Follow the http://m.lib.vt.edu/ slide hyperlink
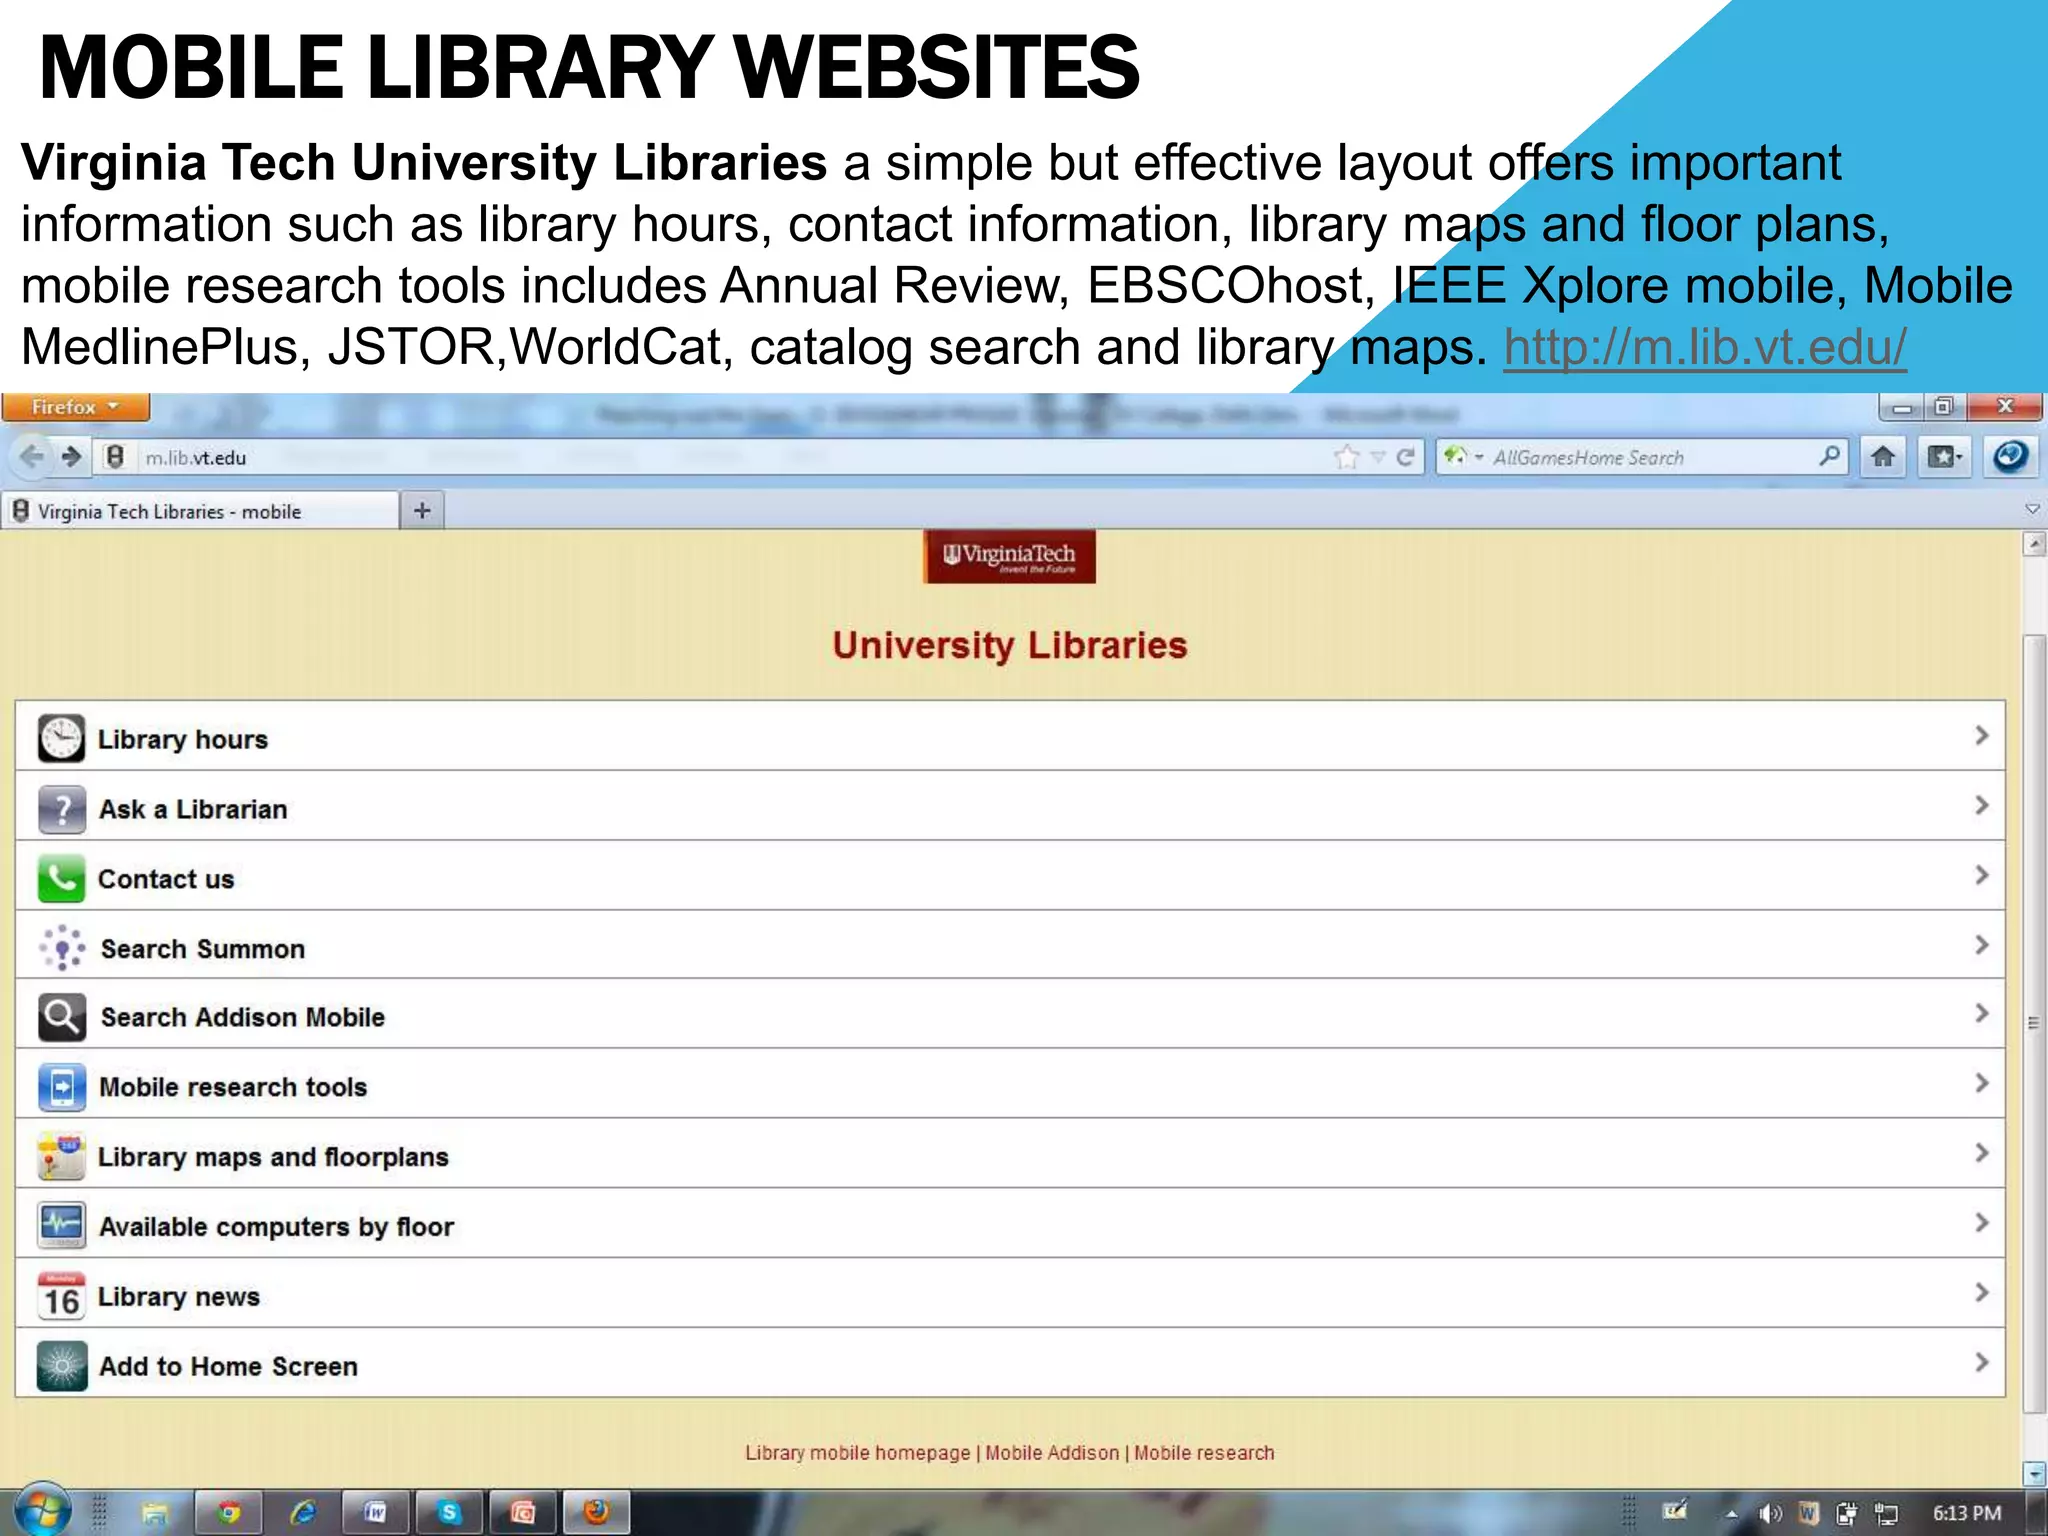 pyautogui.click(x=1705, y=348)
